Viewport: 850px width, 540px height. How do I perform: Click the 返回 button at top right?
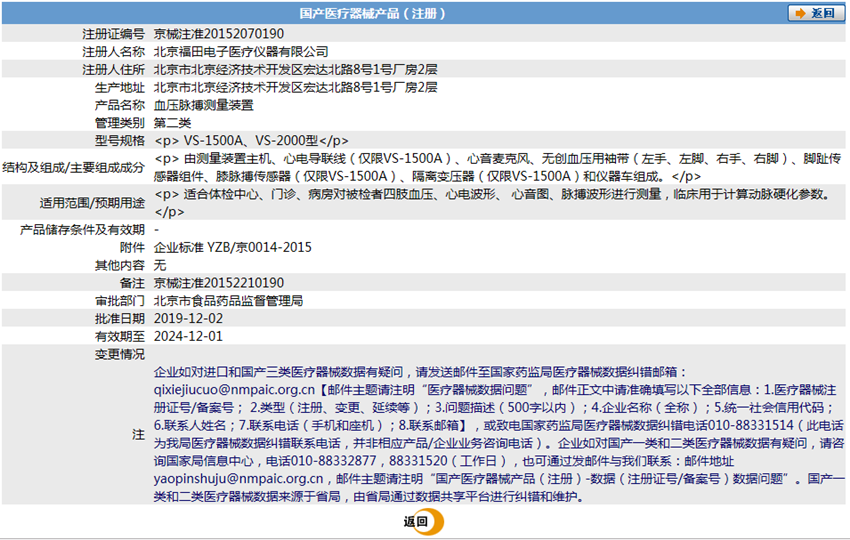pos(816,13)
